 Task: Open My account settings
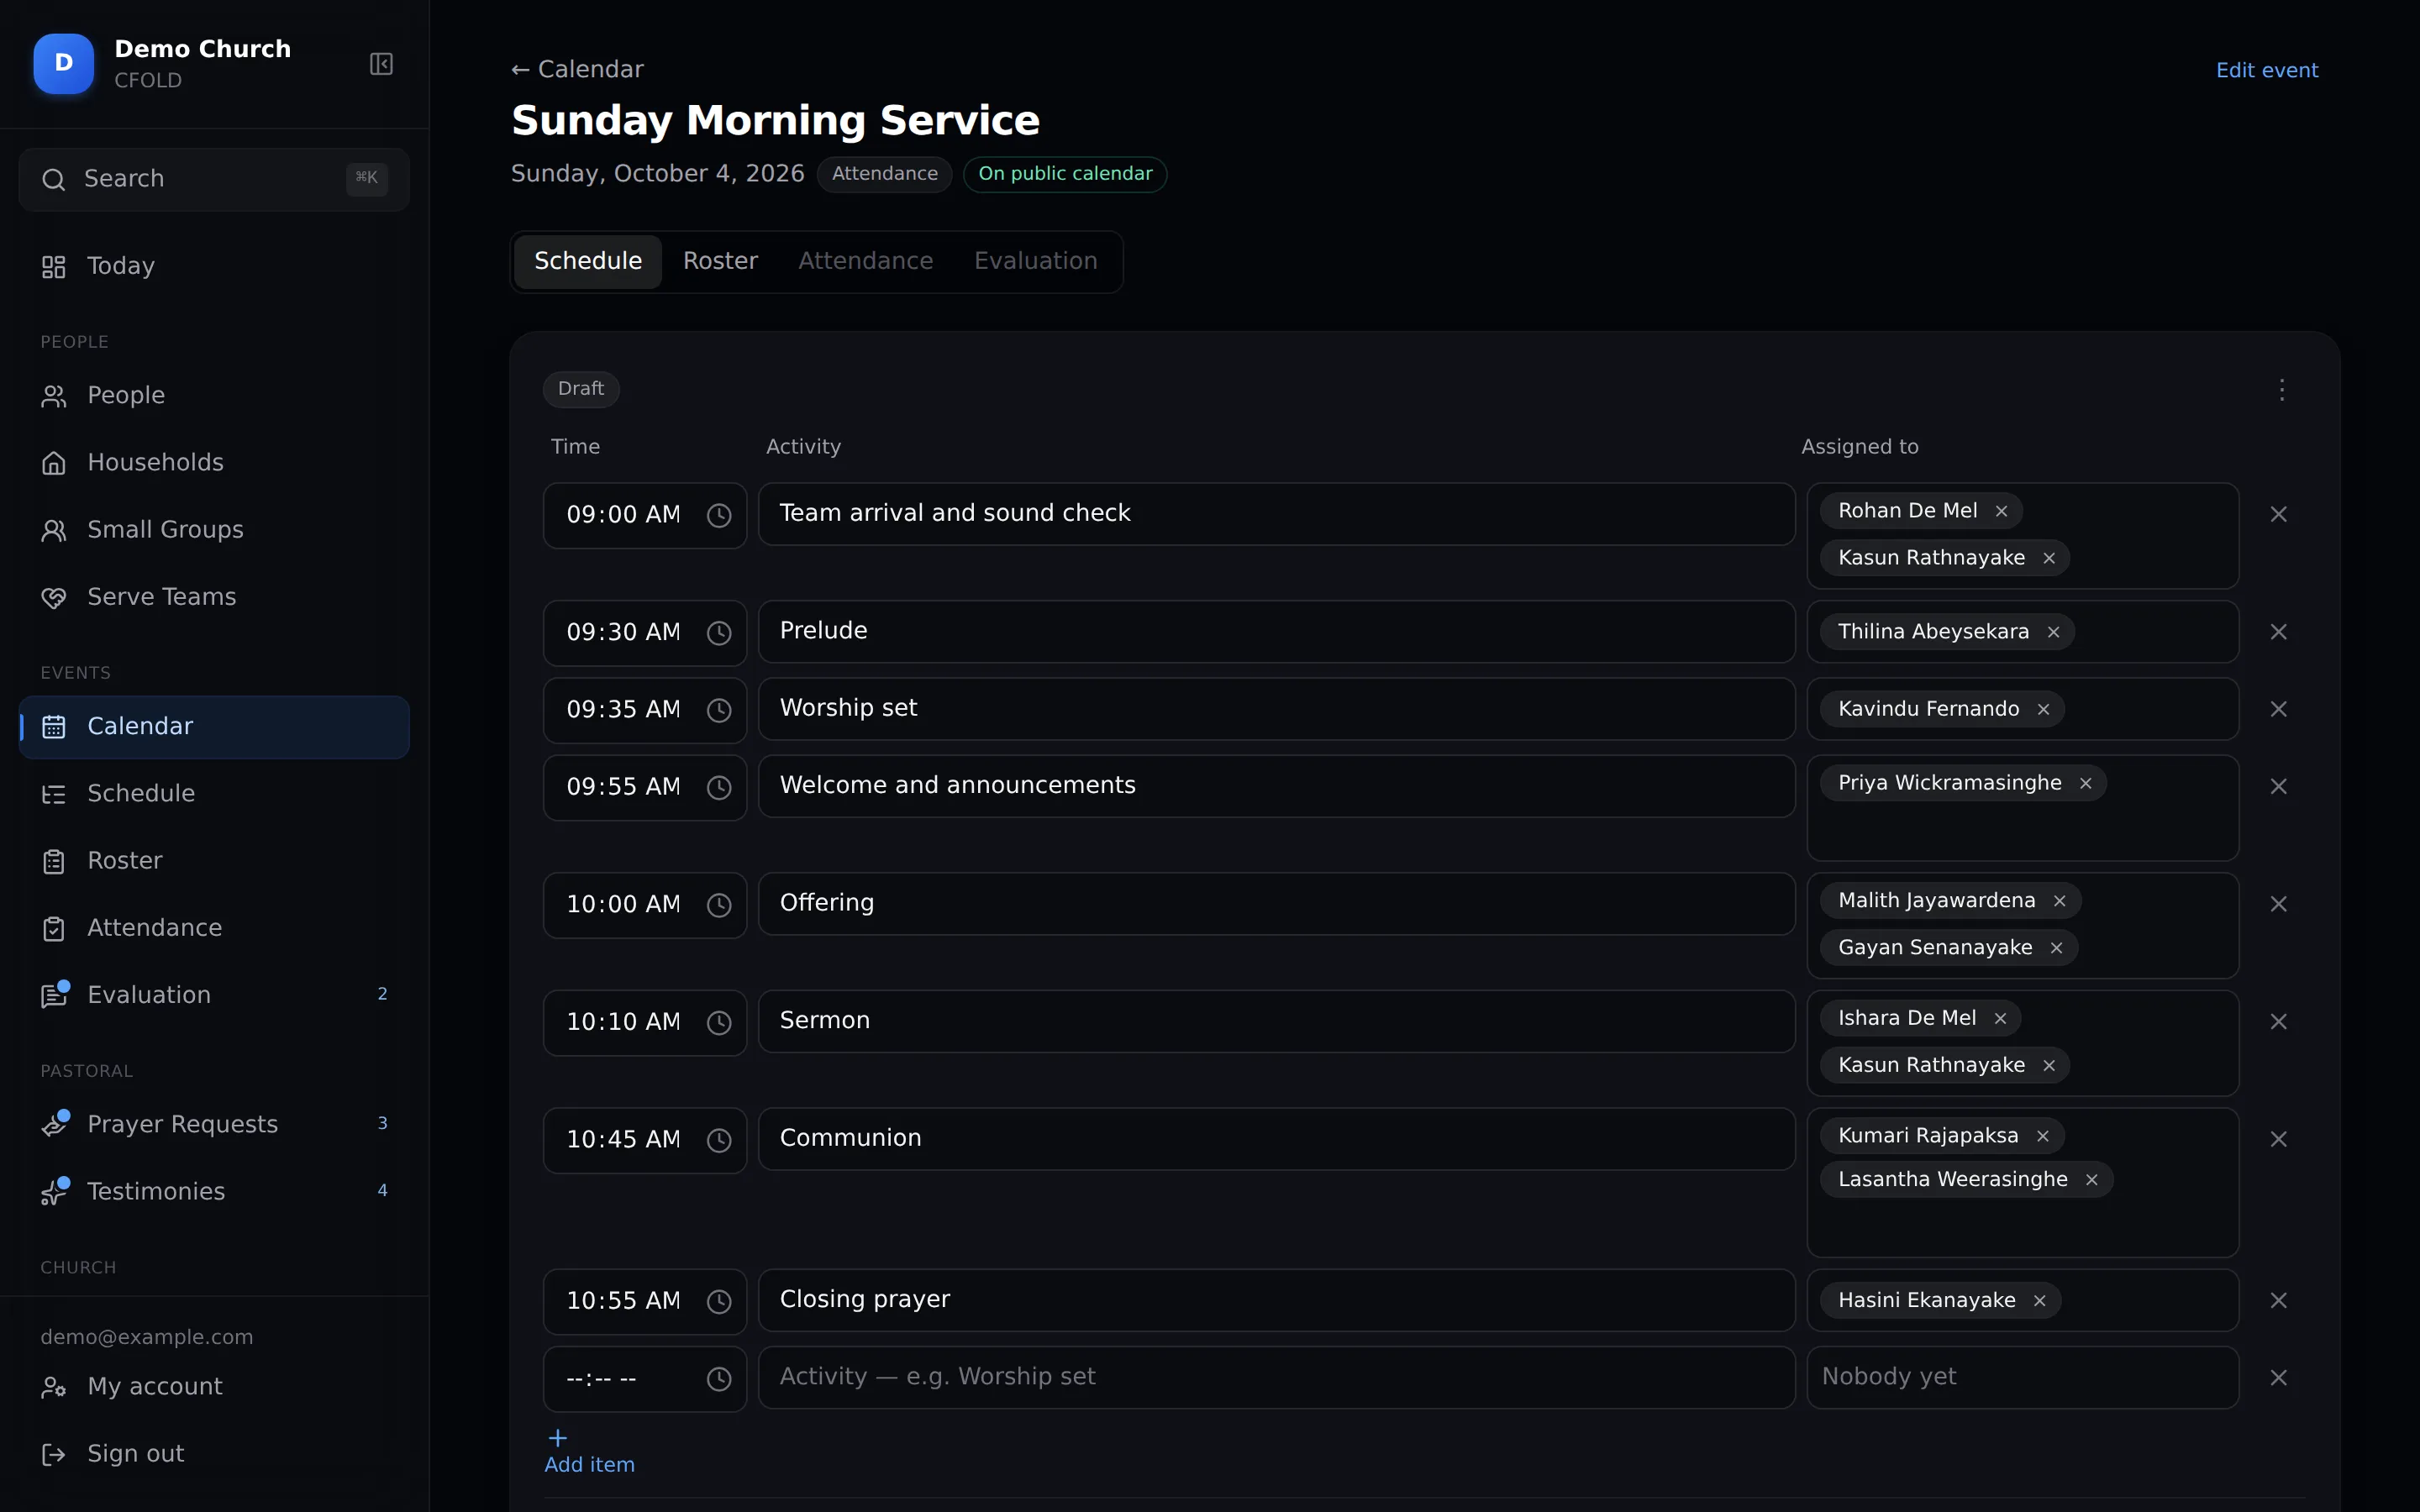point(214,1386)
